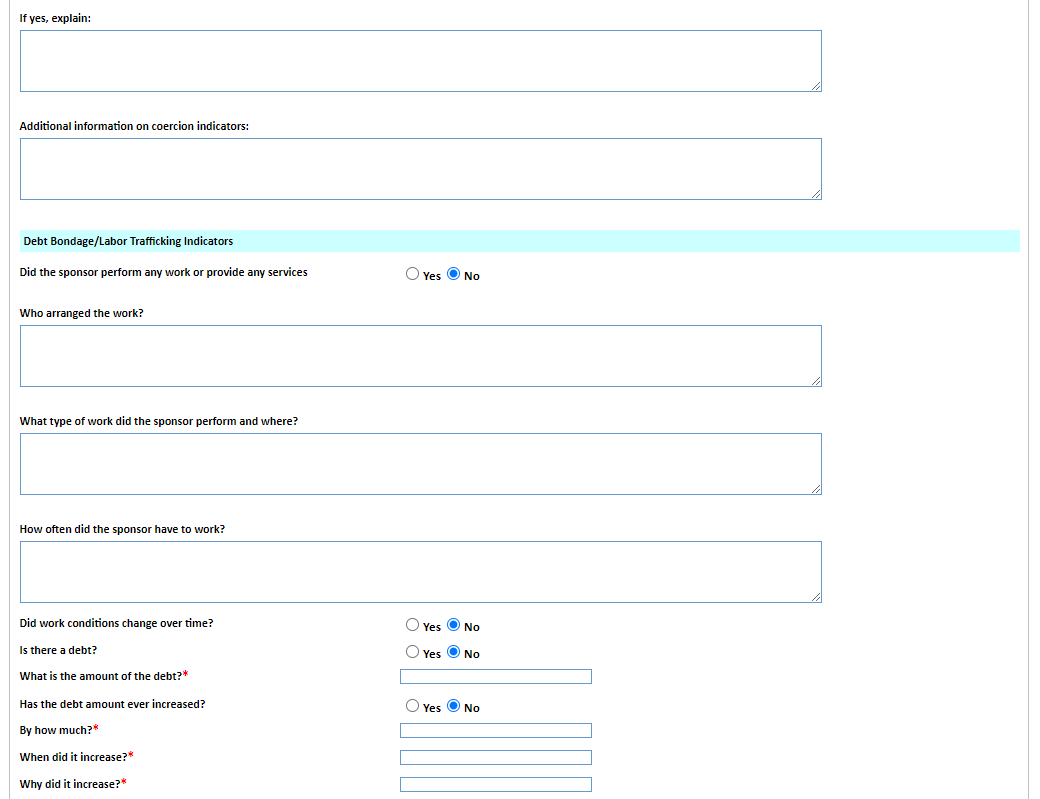Click 'Additional information on coercion indicators' label
The width and height of the screenshot is (1040, 799).
coord(134,126)
